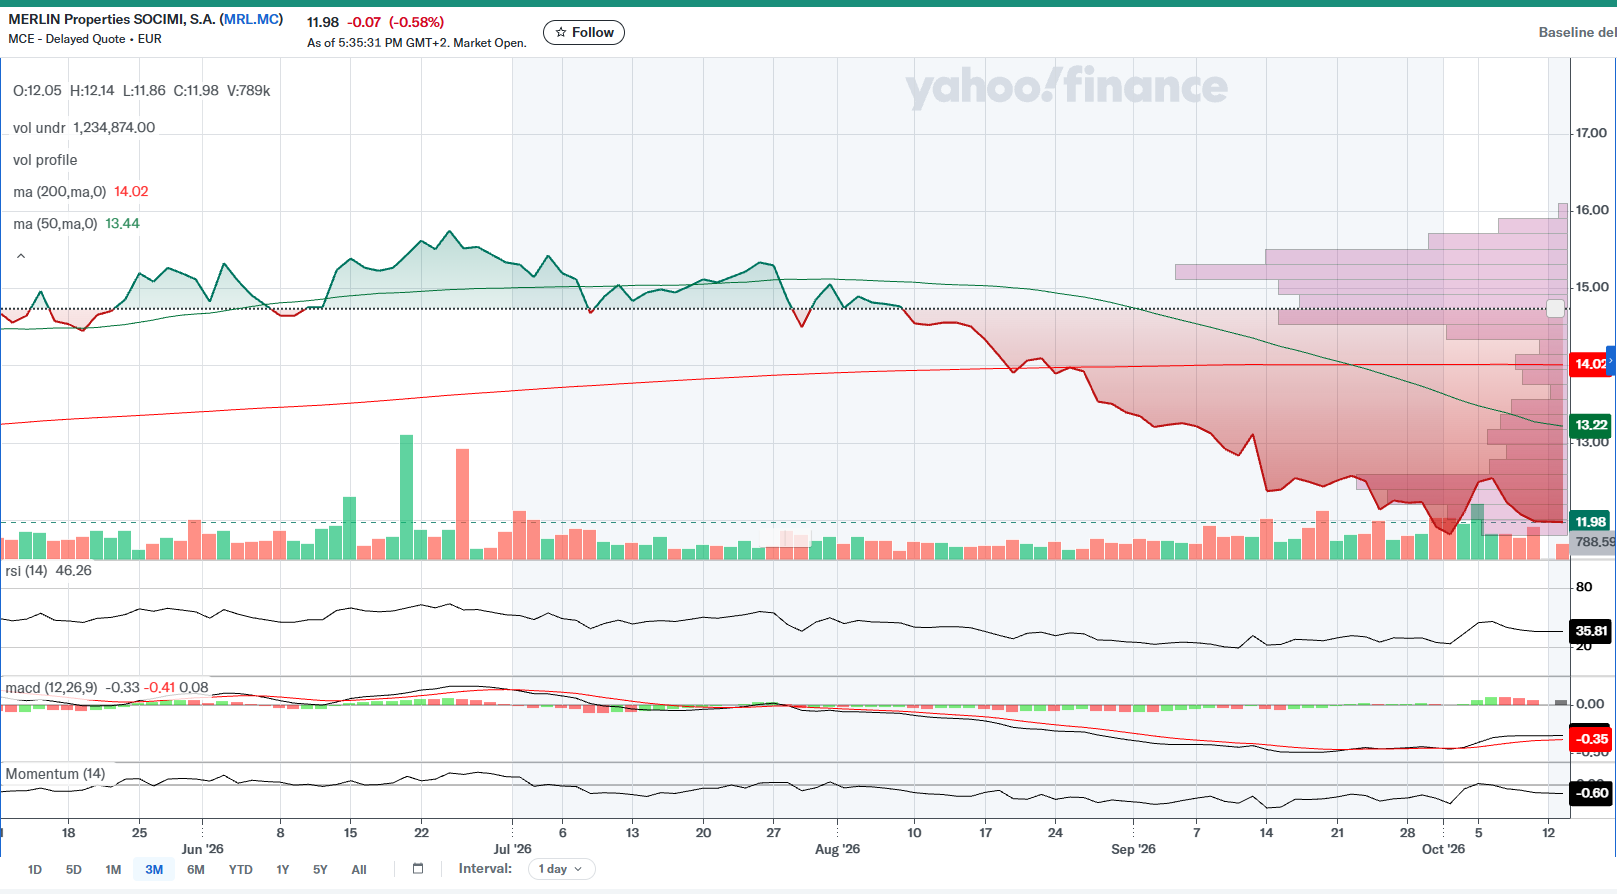Show the All time range

click(359, 870)
